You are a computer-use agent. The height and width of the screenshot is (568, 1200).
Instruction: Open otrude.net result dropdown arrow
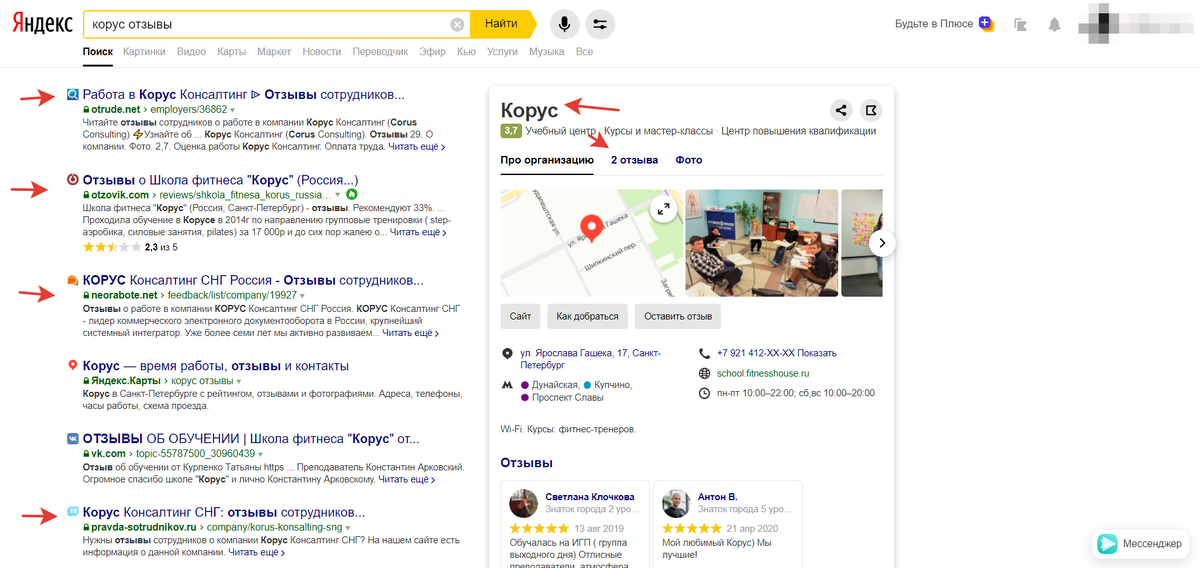233,110
